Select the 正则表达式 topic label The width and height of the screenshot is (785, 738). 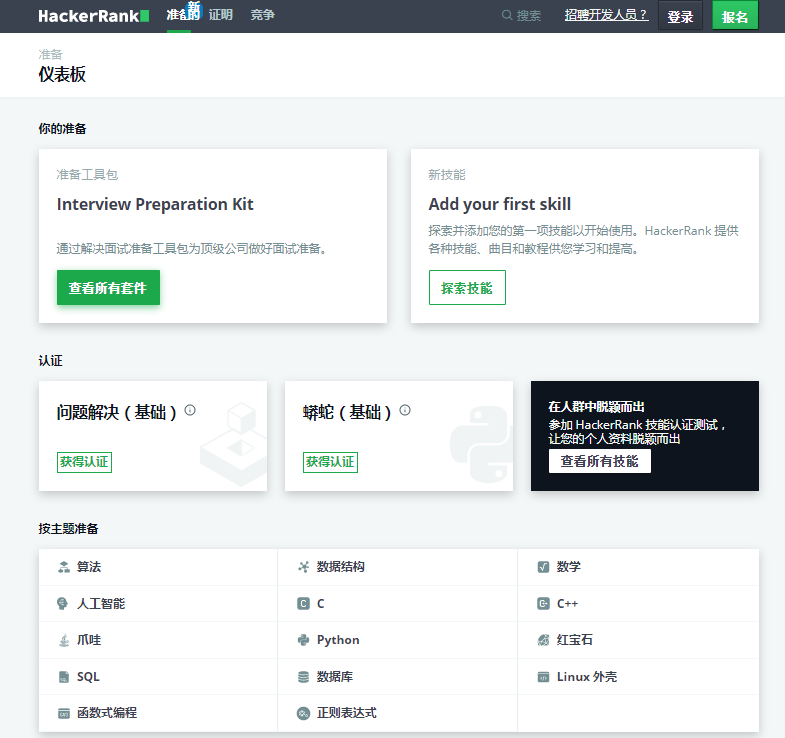coord(346,713)
